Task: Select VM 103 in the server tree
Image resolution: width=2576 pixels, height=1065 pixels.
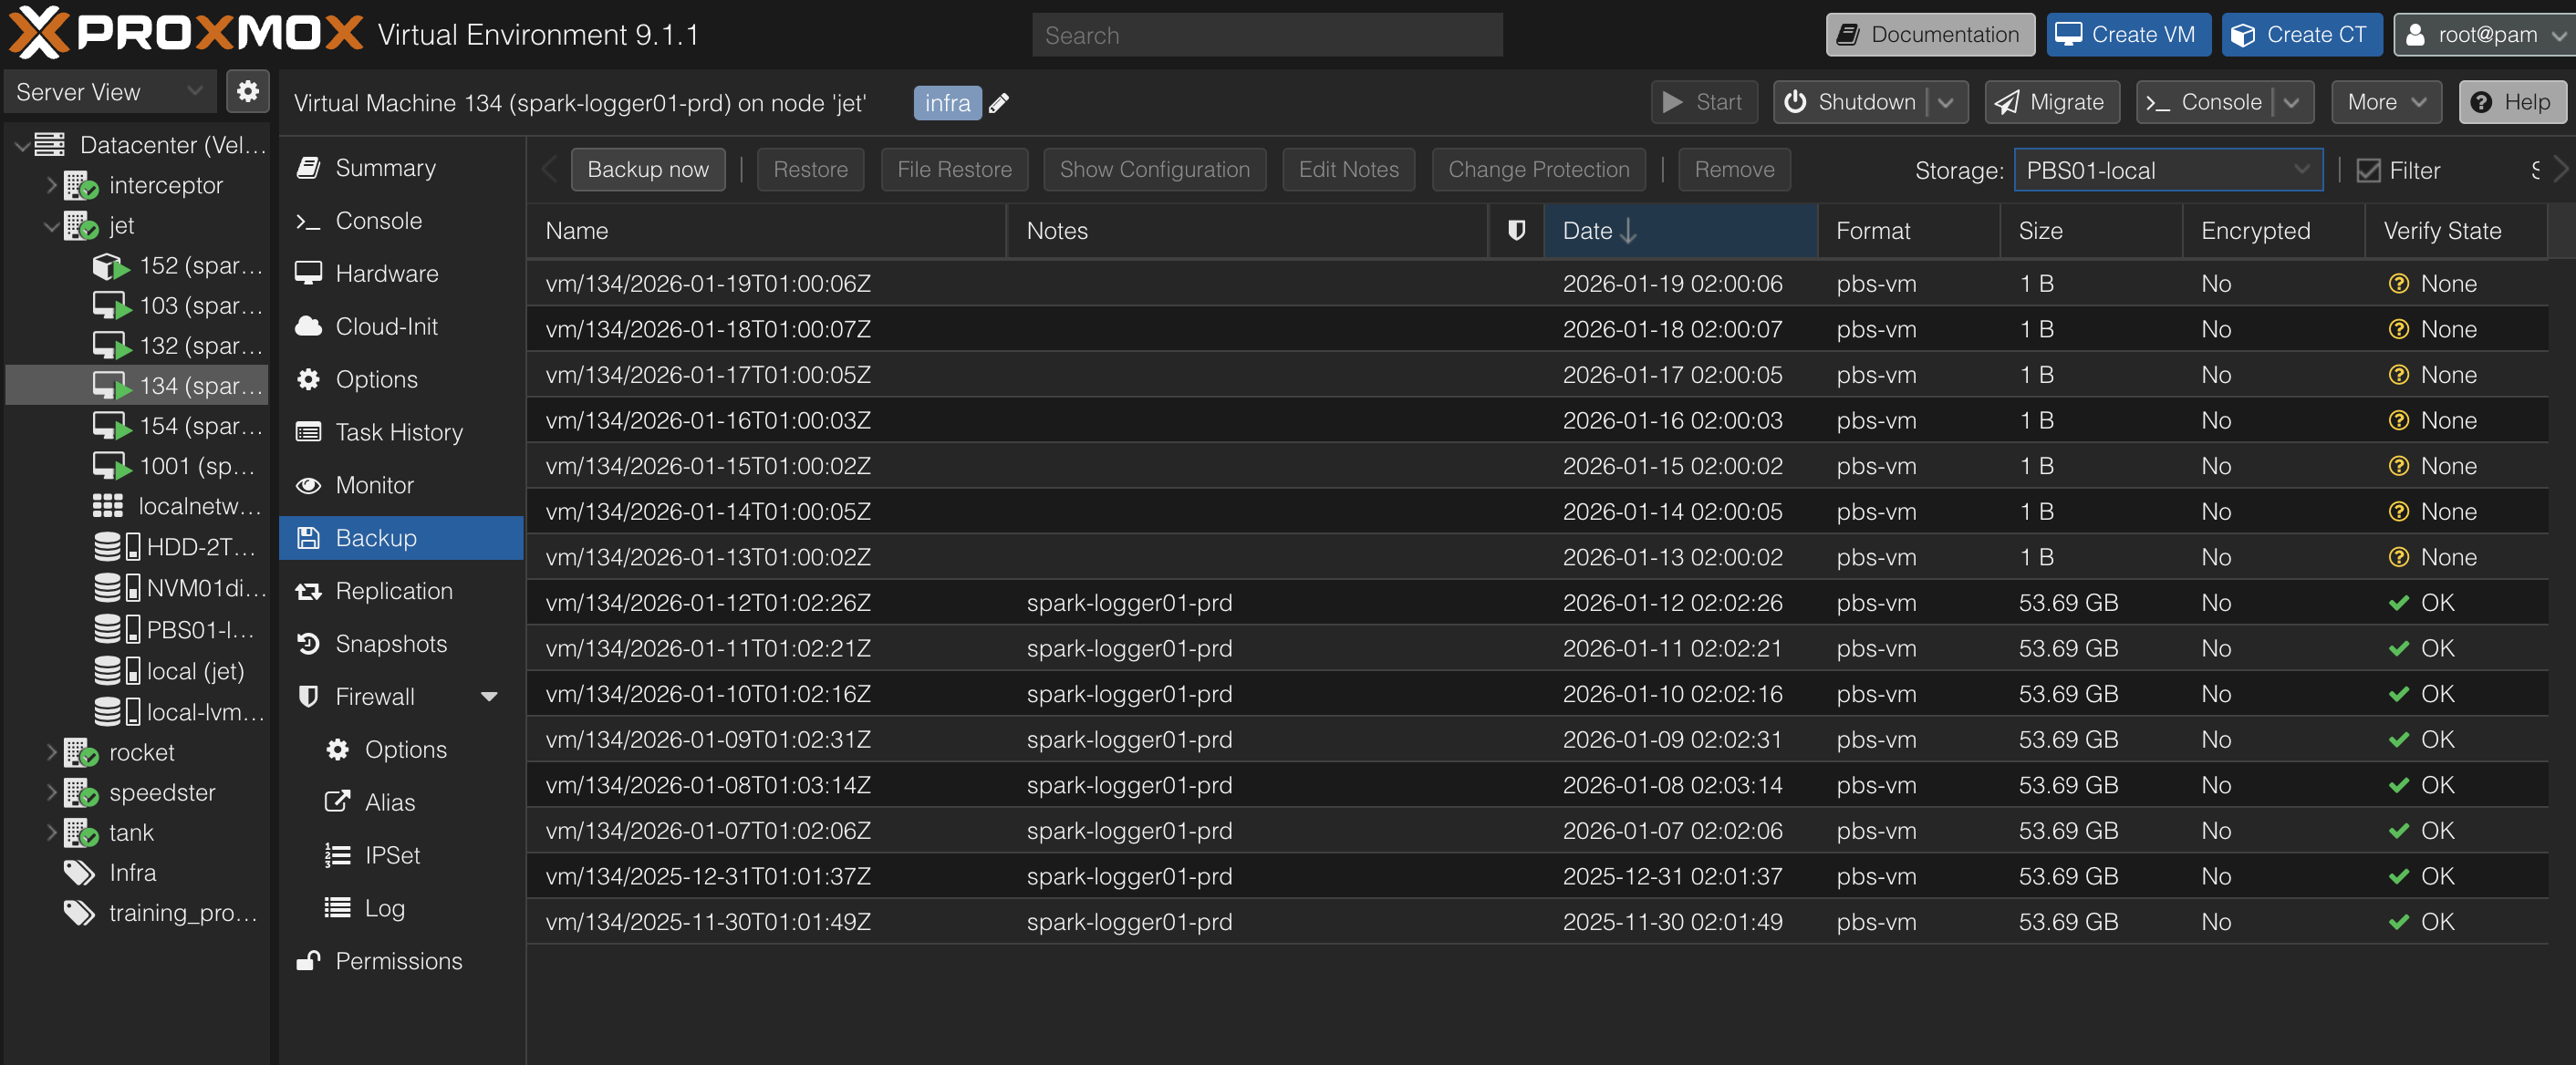Action: [x=137, y=305]
